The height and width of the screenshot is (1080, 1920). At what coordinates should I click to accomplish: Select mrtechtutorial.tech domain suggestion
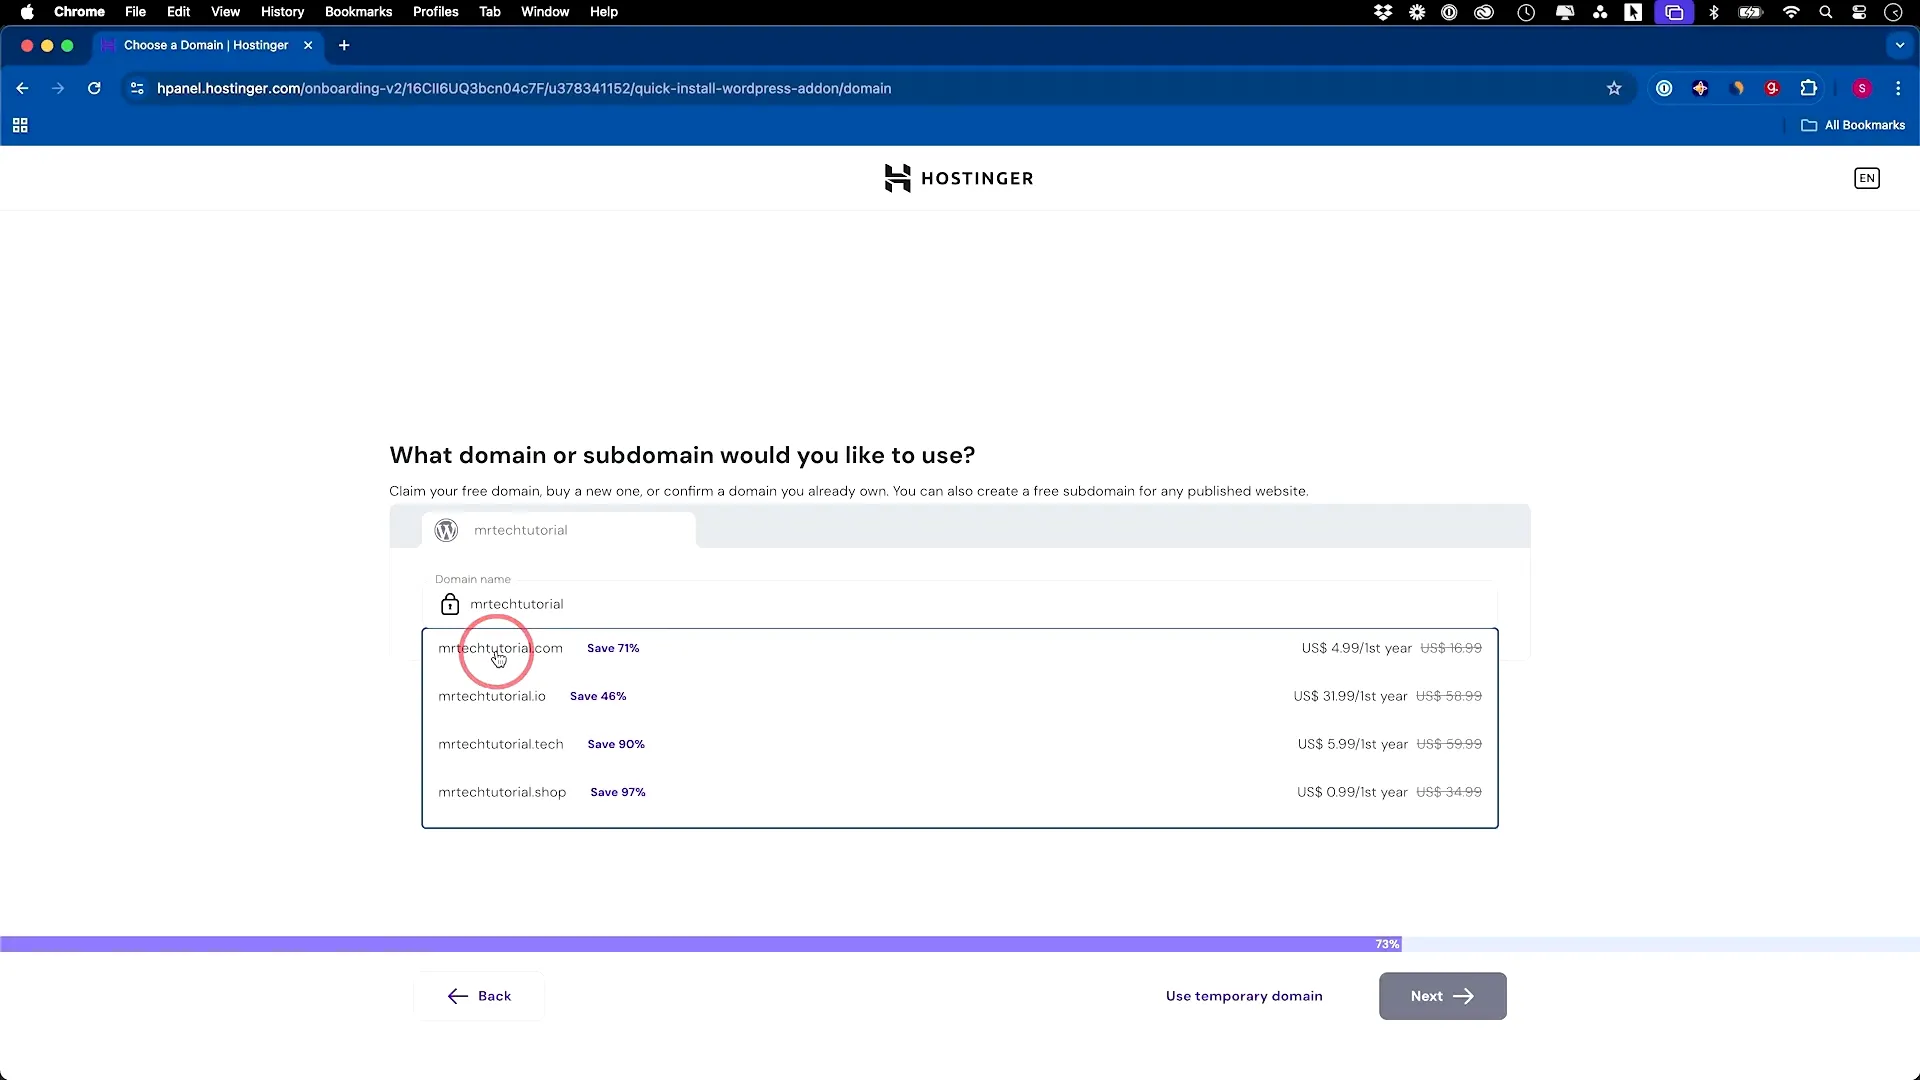[960, 744]
